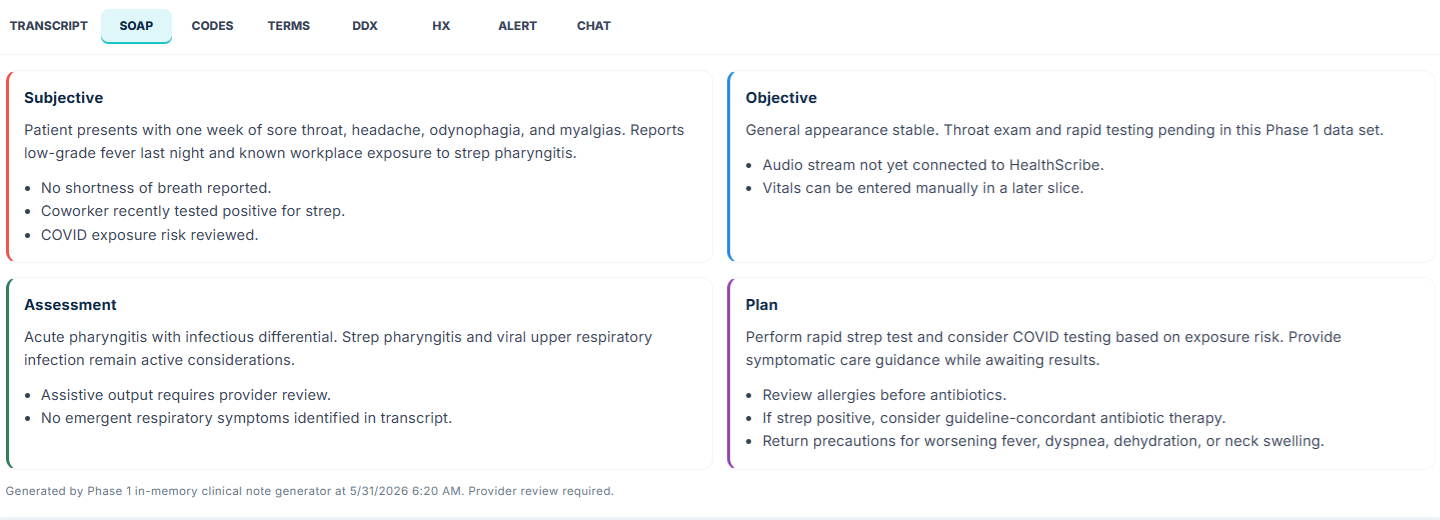1440x520 pixels.
Task: View the HX tab
Action: click(441, 26)
